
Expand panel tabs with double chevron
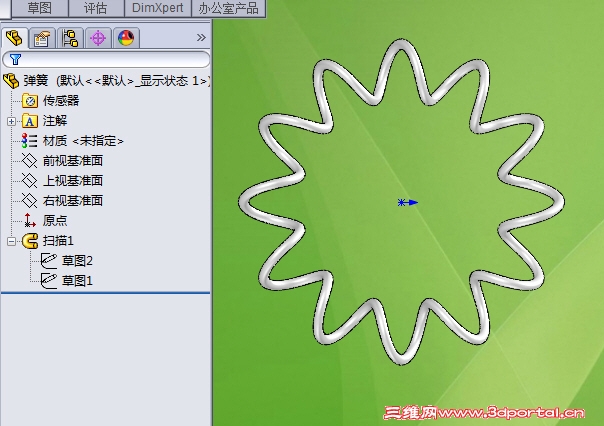pyautogui.click(x=201, y=37)
